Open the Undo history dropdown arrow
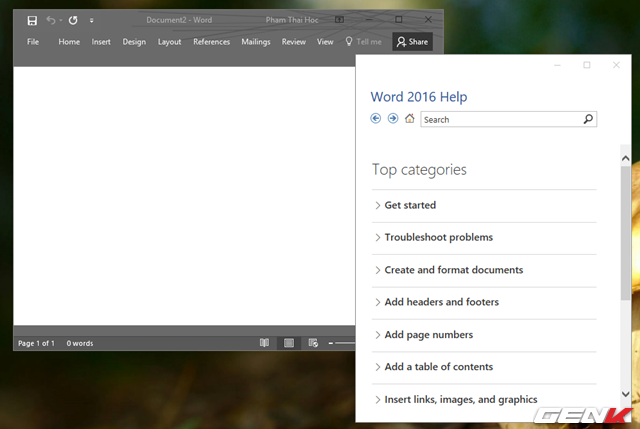The height and width of the screenshot is (429, 640). click(x=61, y=20)
